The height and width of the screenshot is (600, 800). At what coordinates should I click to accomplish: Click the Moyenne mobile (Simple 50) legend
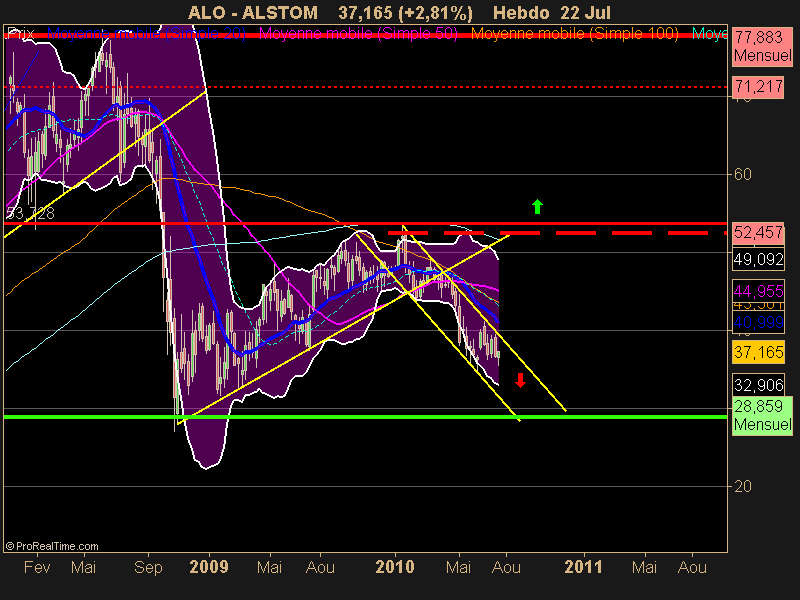pyautogui.click(x=358, y=34)
